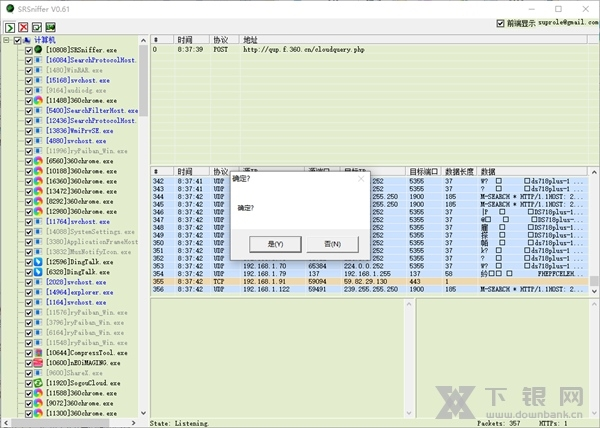This screenshot has width=600, height=428.
Task: Uncheck the [15168]svchost.exe process checkbox
Action: (29, 80)
